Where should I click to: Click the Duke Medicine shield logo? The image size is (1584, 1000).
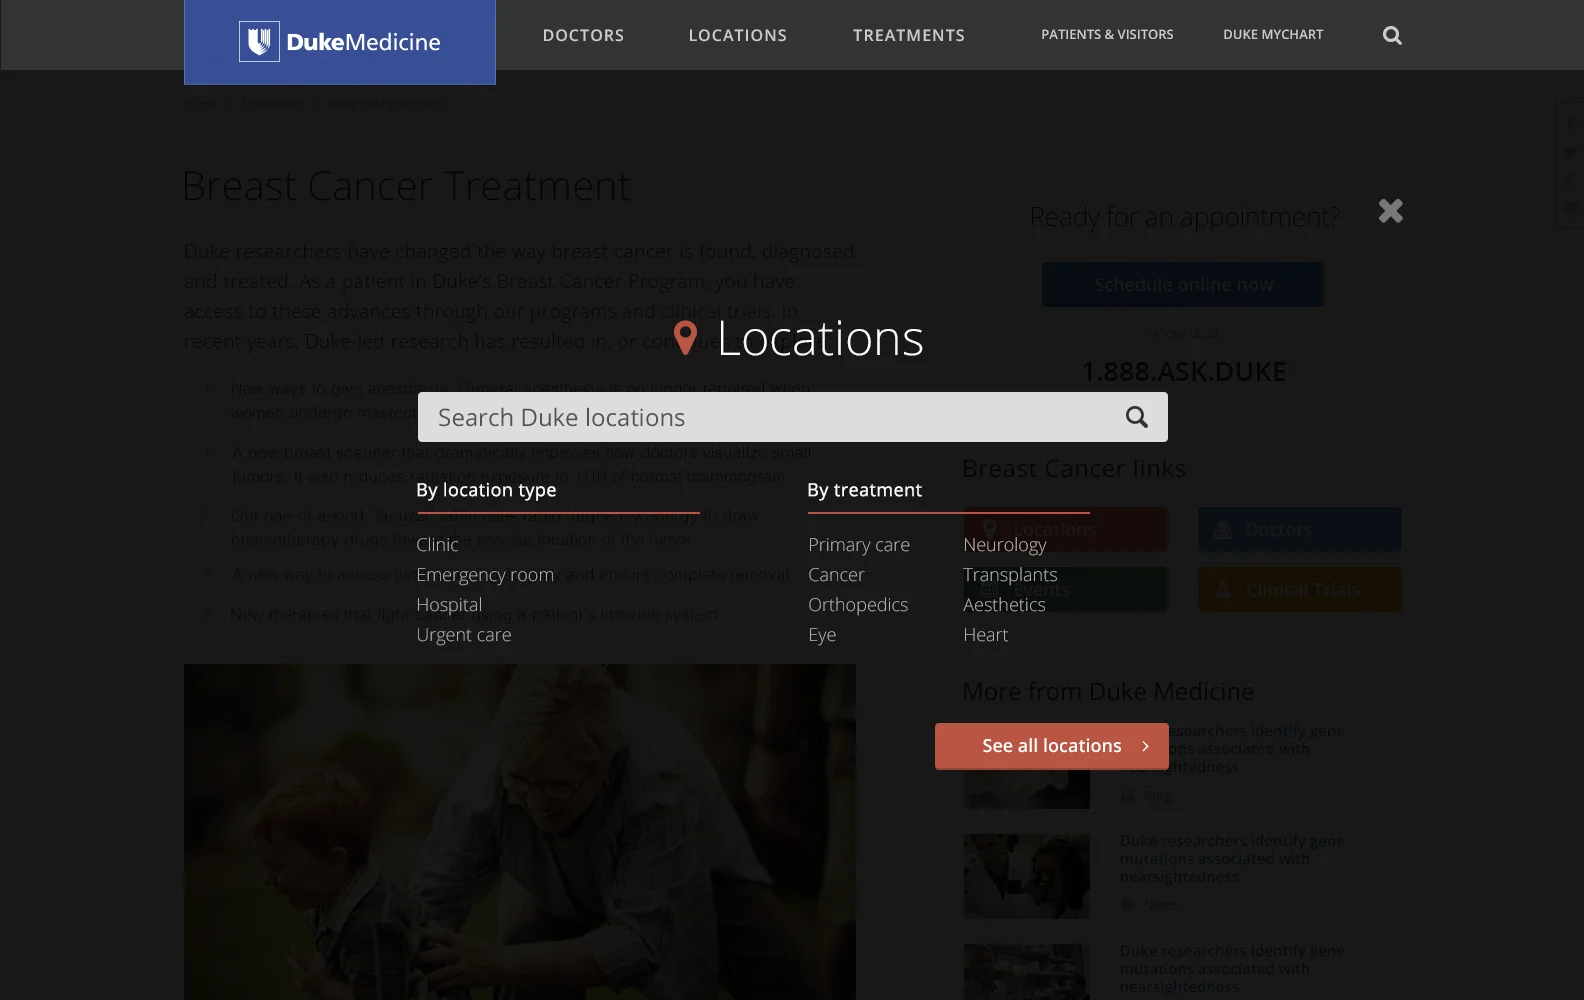(259, 42)
